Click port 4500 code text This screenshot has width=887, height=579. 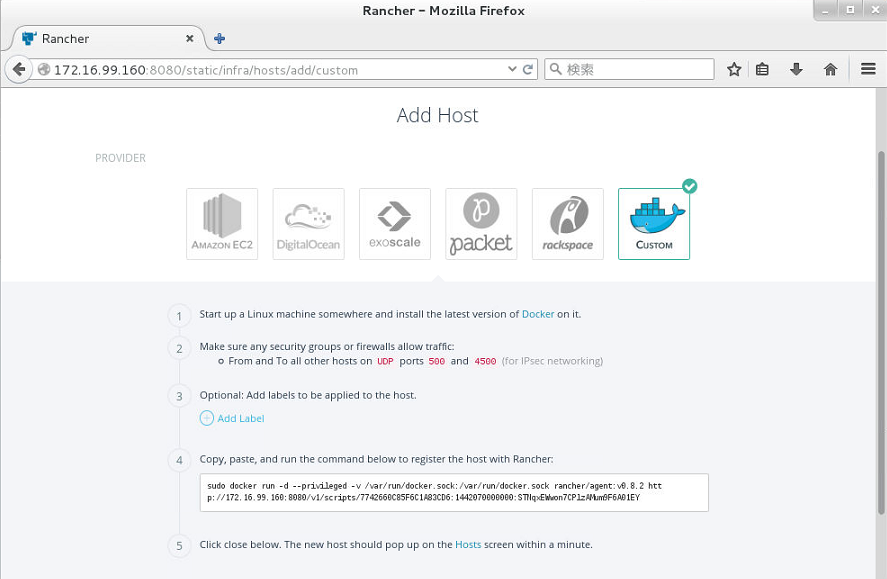click(485, 361)
